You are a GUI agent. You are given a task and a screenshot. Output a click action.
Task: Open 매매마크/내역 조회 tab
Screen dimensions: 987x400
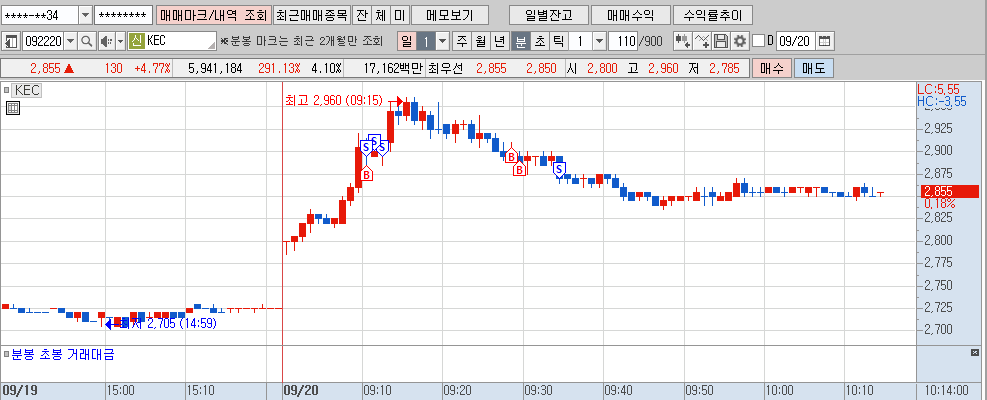214,14
